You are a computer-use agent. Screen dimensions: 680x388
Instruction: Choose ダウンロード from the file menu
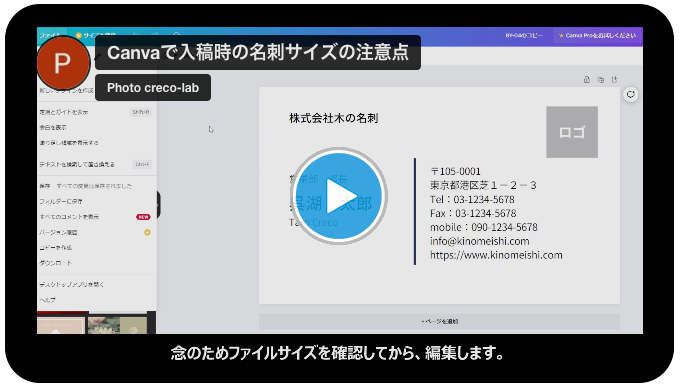click(x=56, y=263)
